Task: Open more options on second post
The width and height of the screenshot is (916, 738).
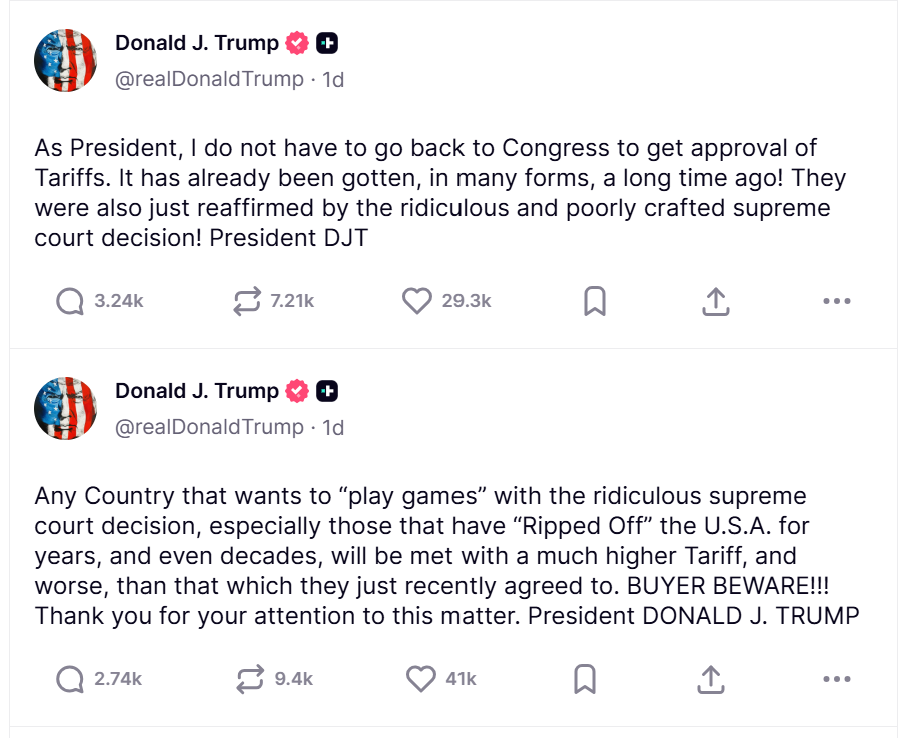Action: click(836, 679)
